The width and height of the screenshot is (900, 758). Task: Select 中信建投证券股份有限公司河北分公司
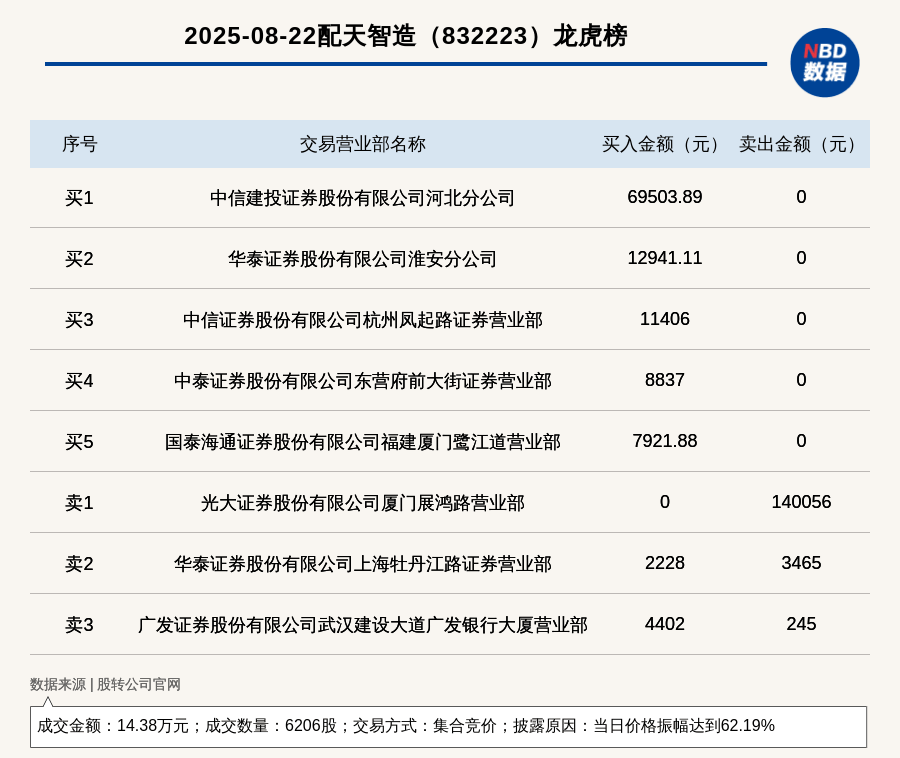click(x=362, y=198)
